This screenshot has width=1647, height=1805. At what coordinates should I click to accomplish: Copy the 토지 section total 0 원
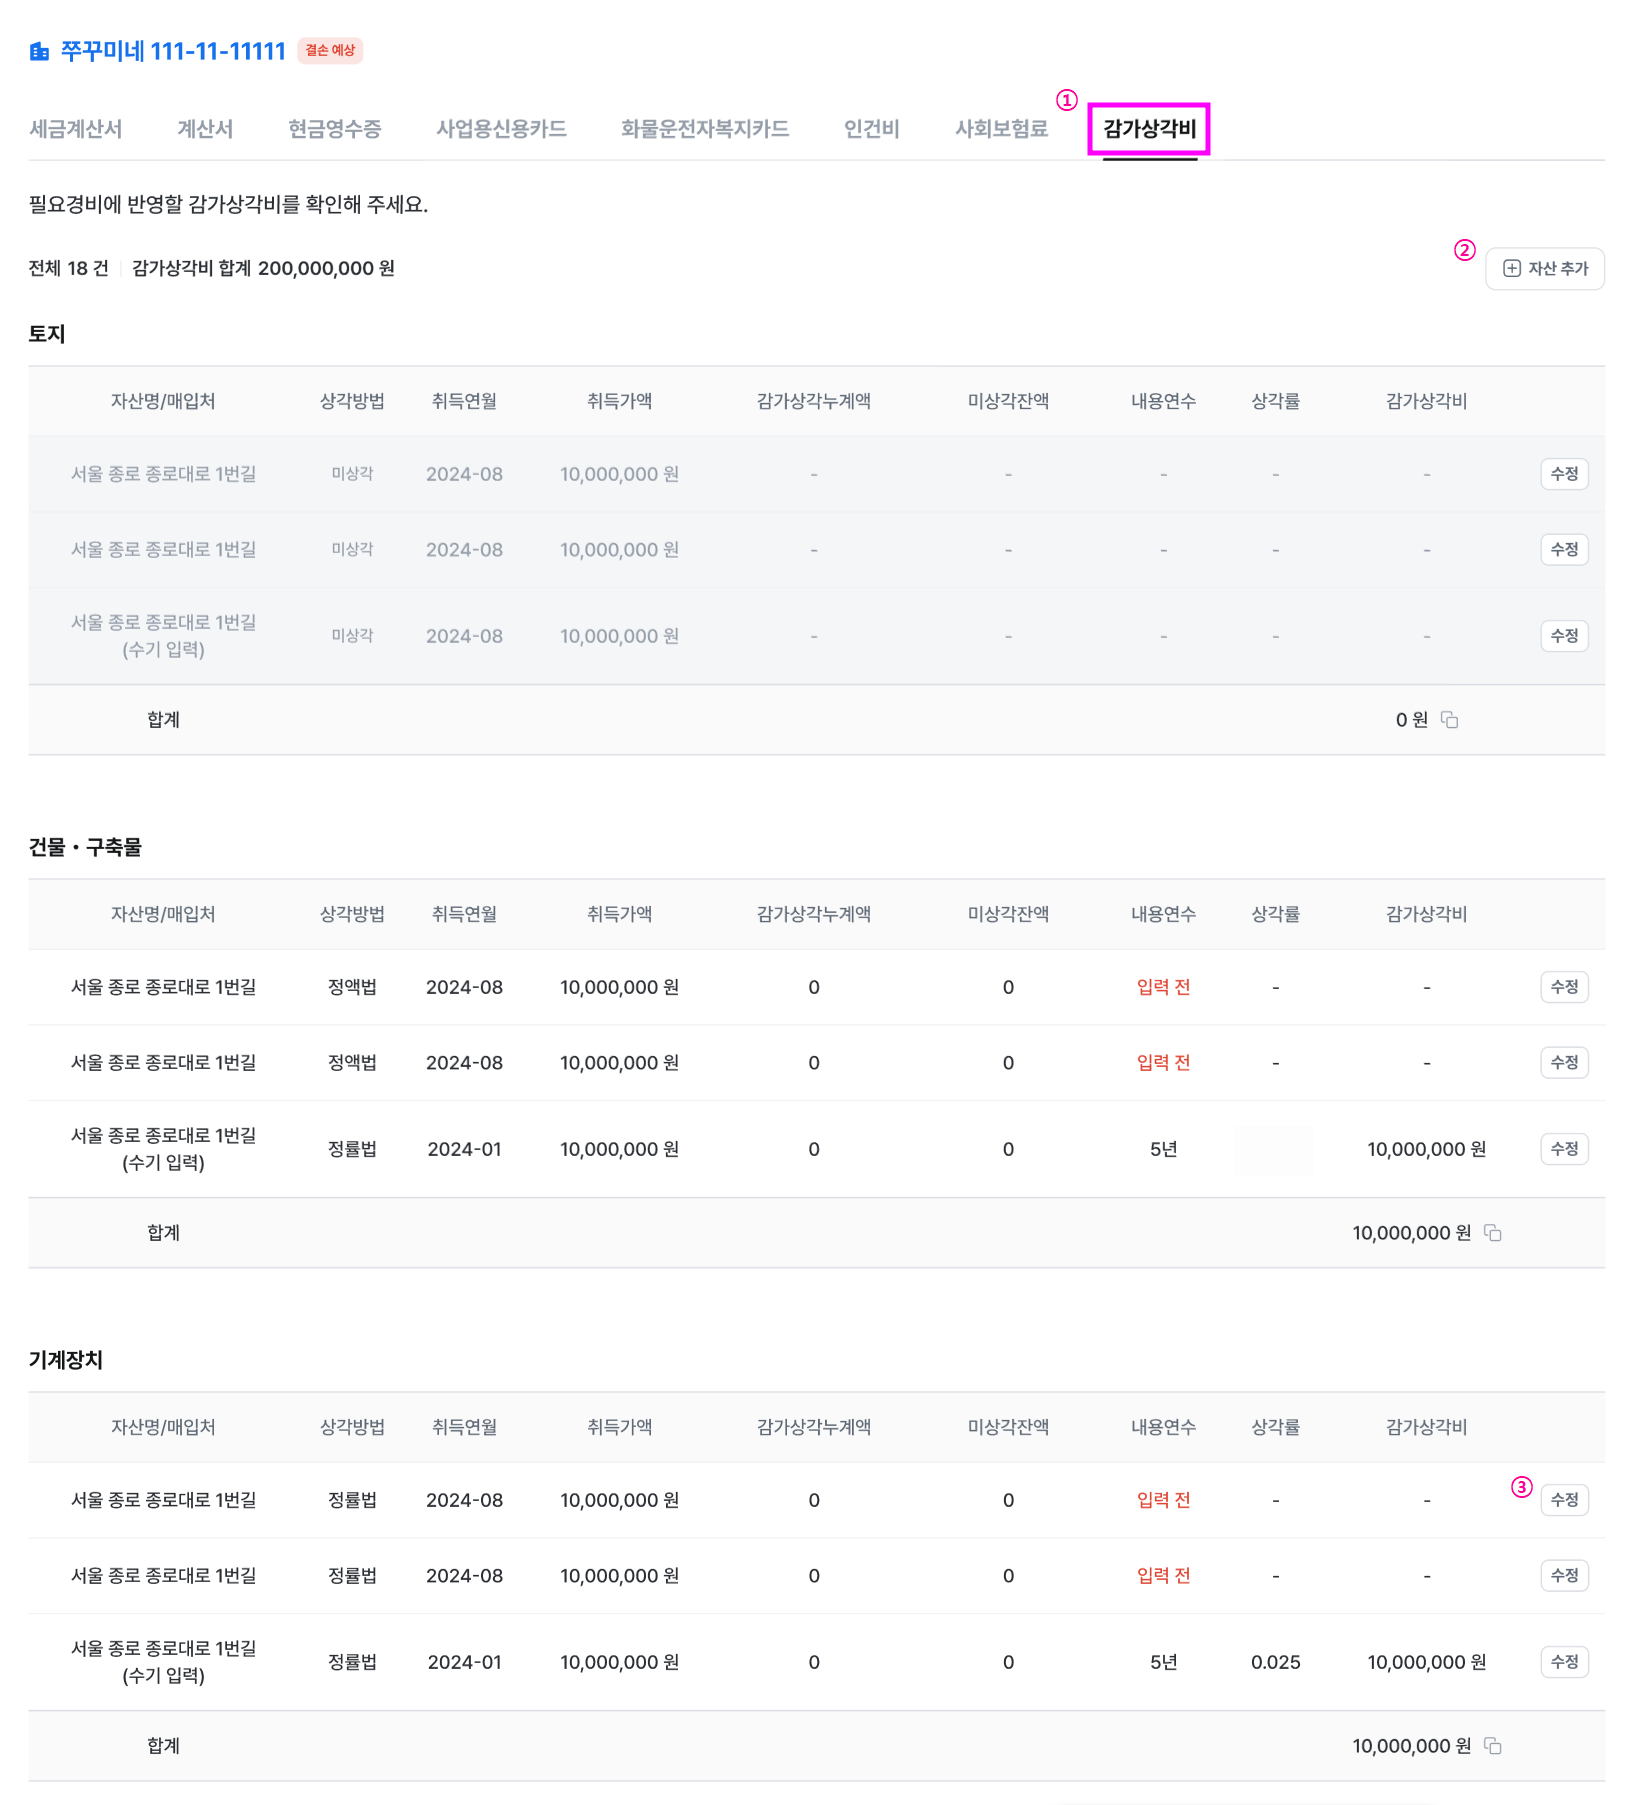pyautogui.click(x=1449, y=720)
